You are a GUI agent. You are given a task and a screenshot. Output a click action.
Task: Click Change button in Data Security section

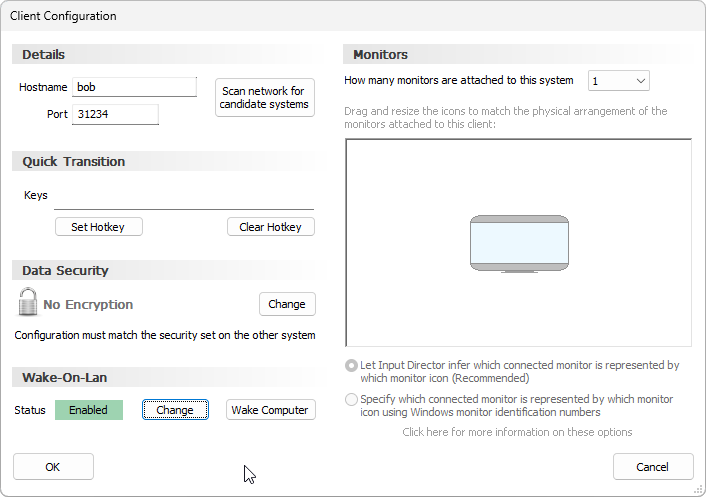click(287, 304)
